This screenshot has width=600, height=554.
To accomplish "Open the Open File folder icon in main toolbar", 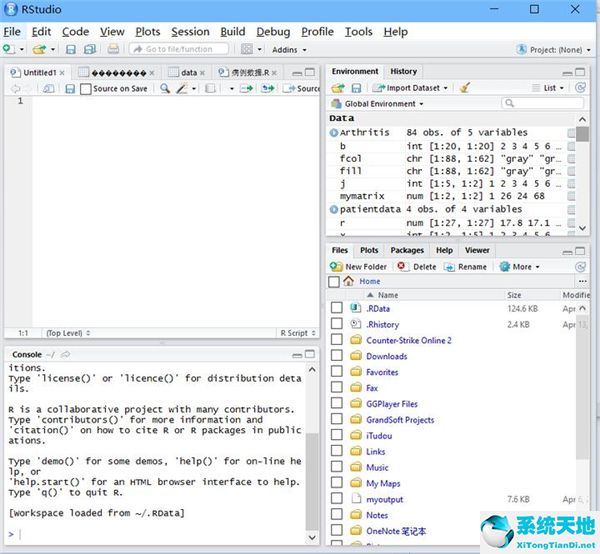I will (x=39, y=49).
